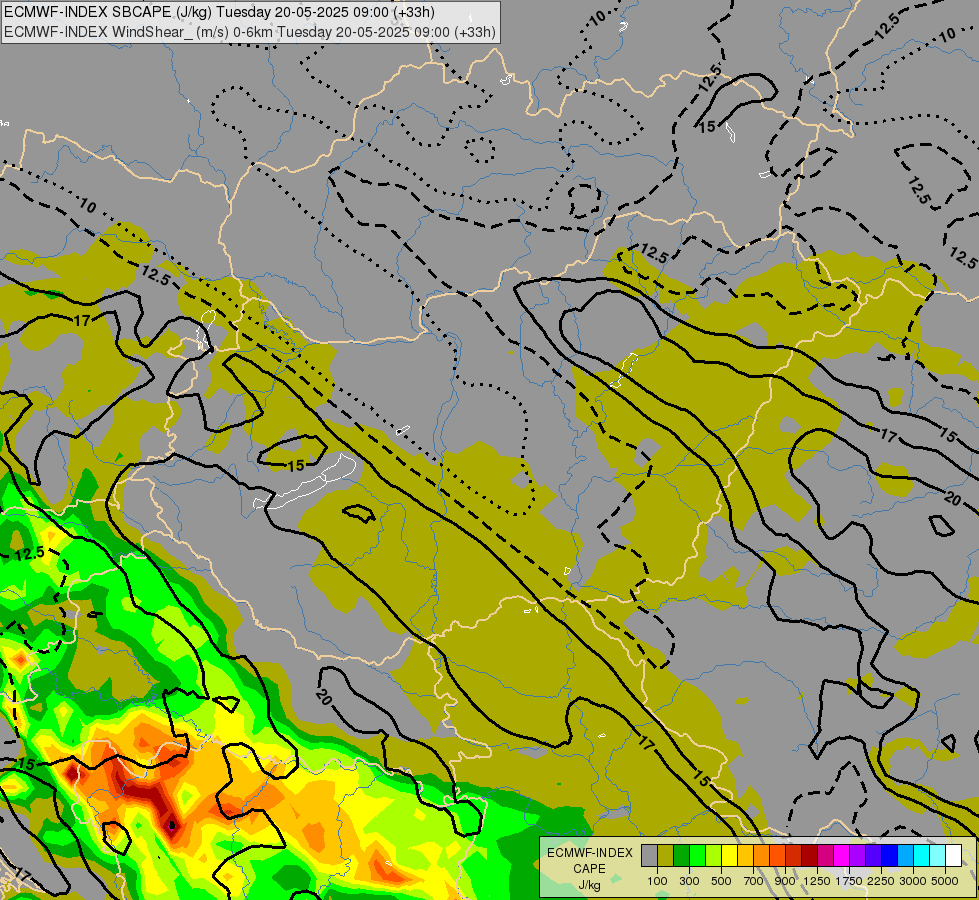Select the dark maroon swatch left of 1250

(x=810, y=855)
